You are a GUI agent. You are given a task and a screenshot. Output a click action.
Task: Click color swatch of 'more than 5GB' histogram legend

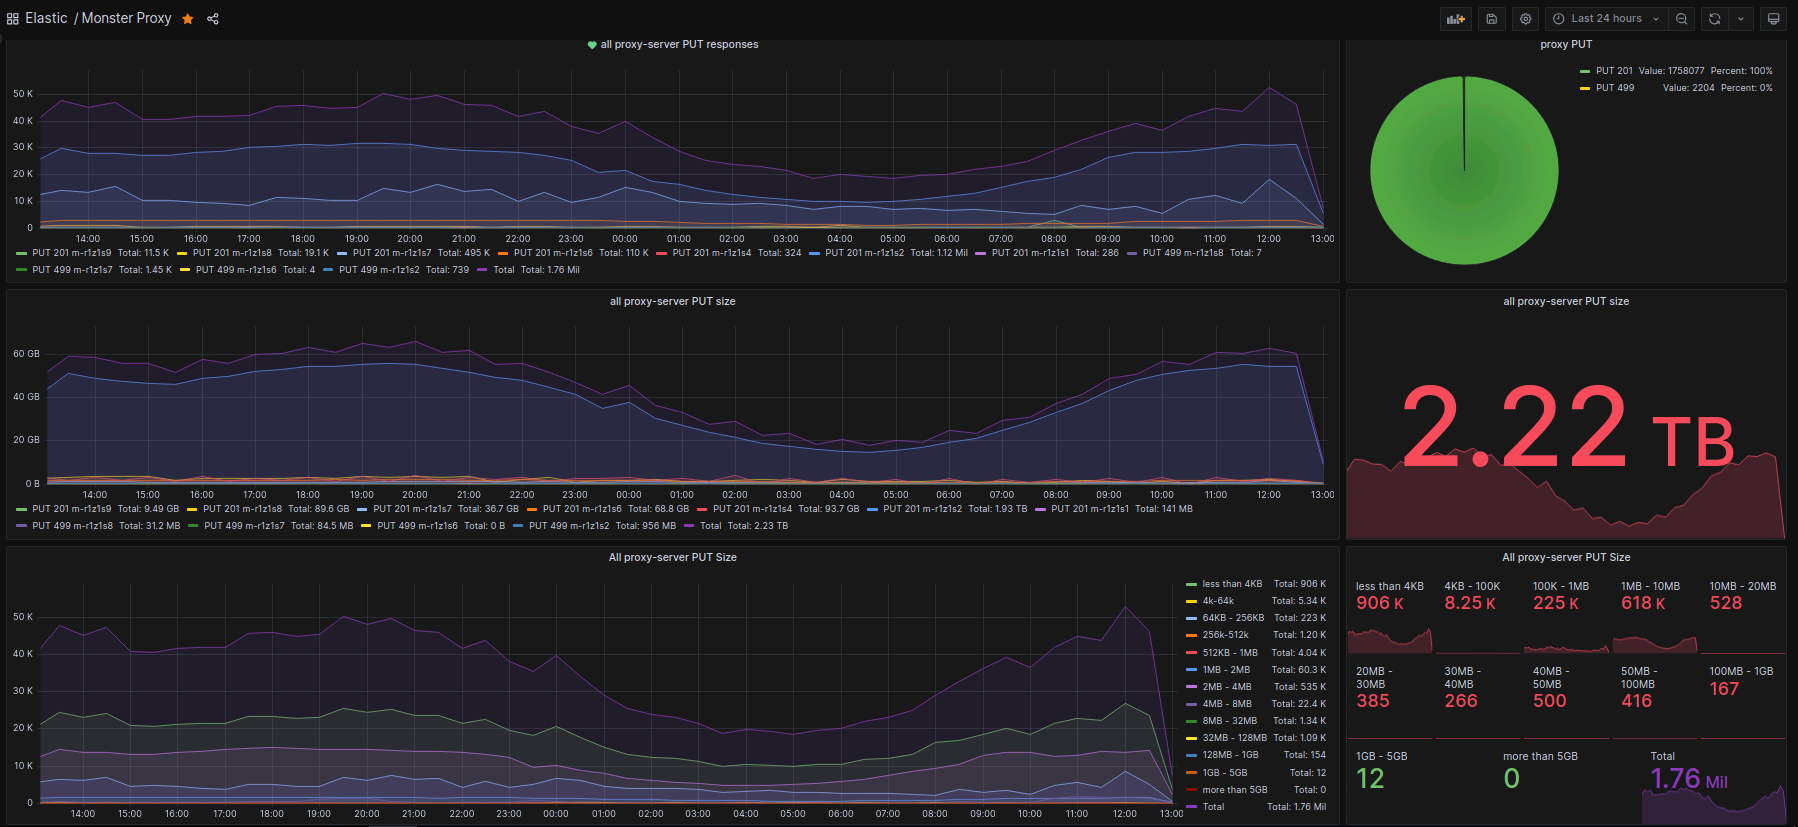pos(1191,790)
